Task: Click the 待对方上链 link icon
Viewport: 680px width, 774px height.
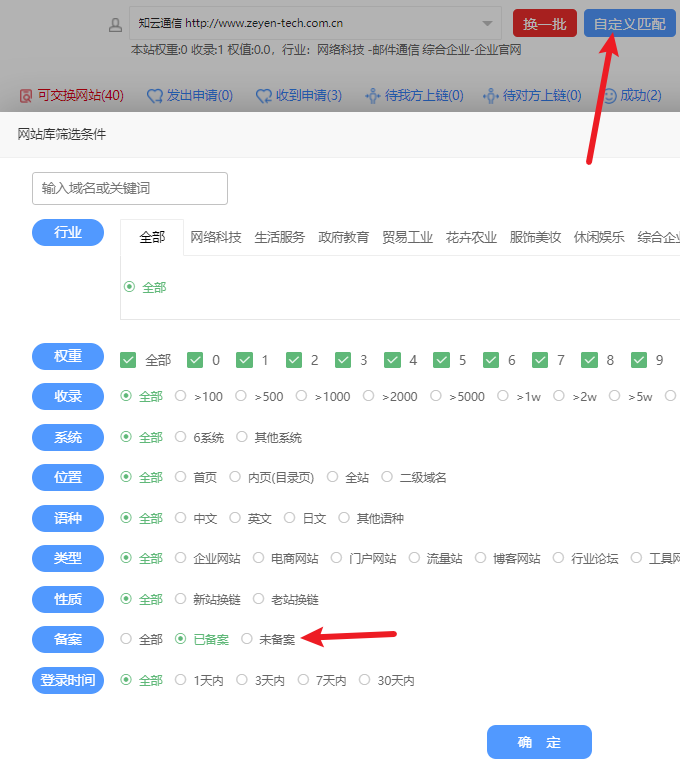Action: click(491, 96)
